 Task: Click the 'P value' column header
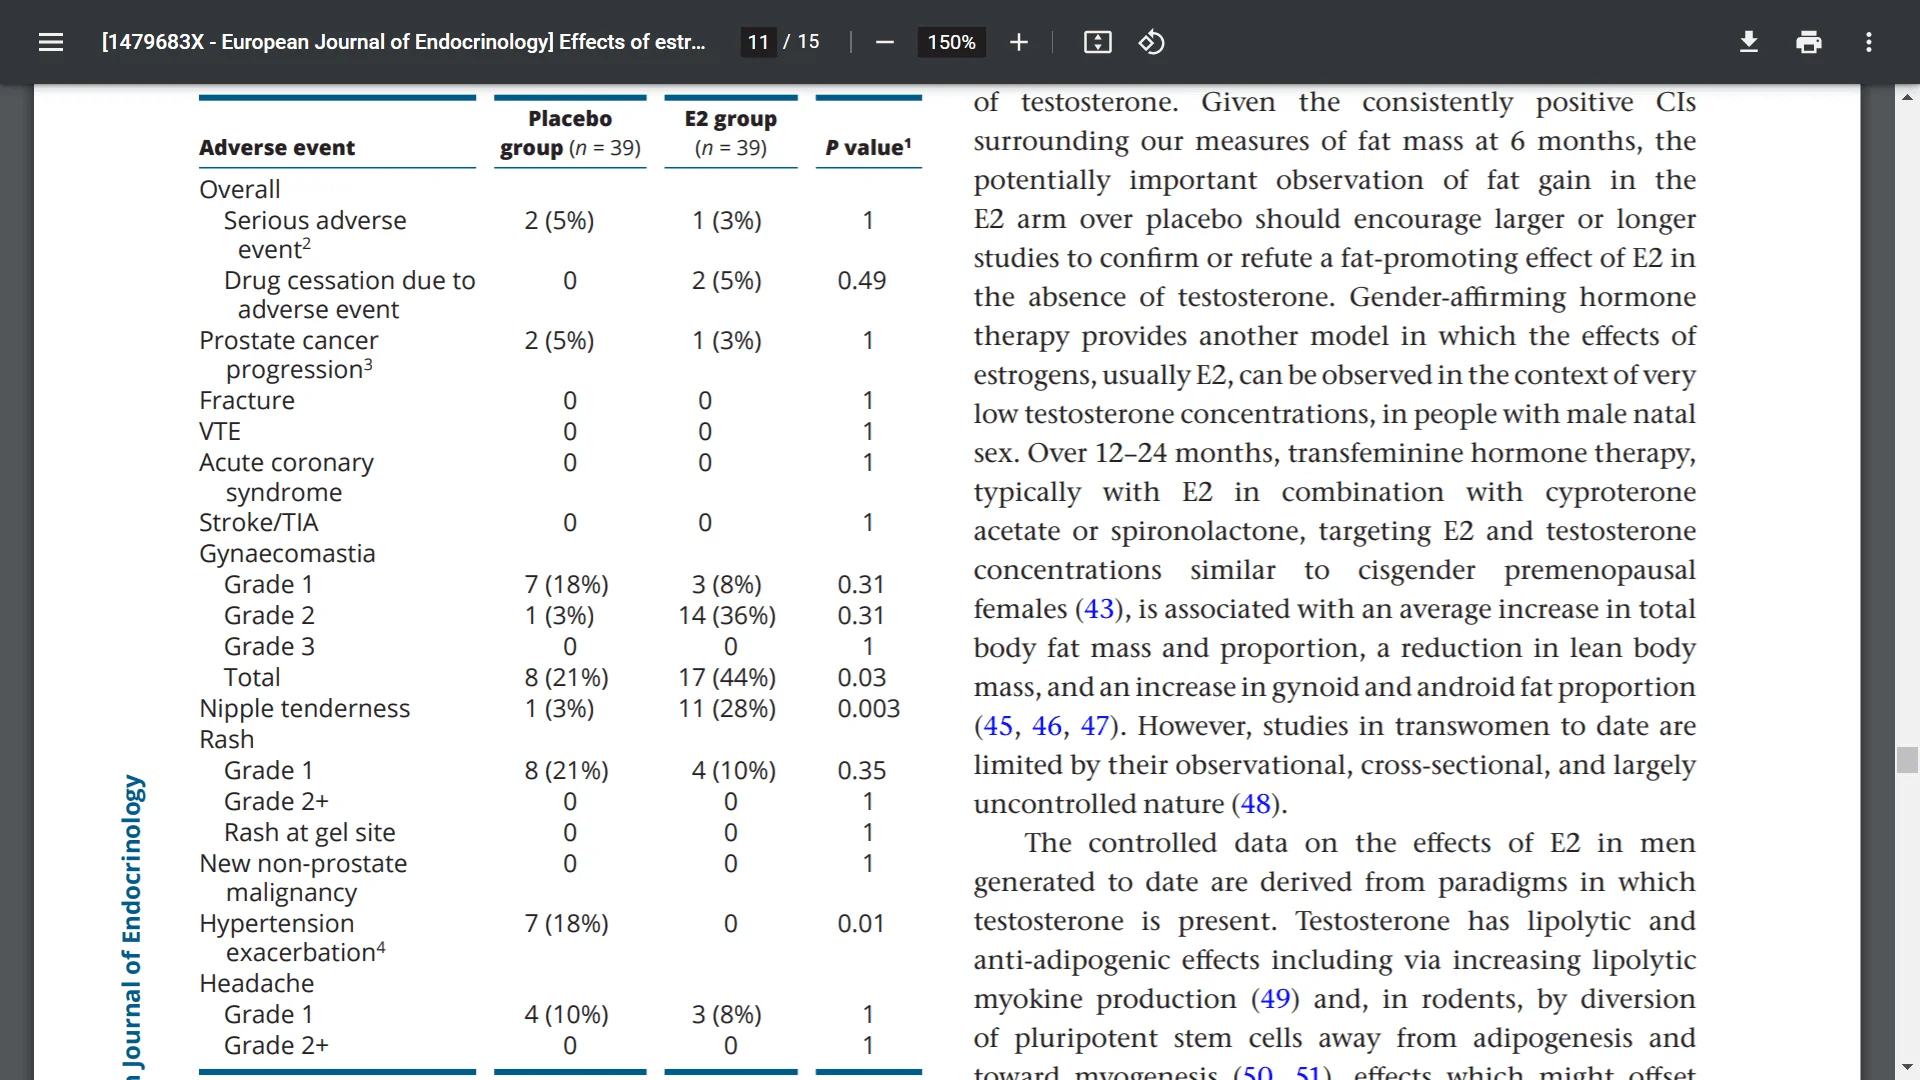point(868,148)
